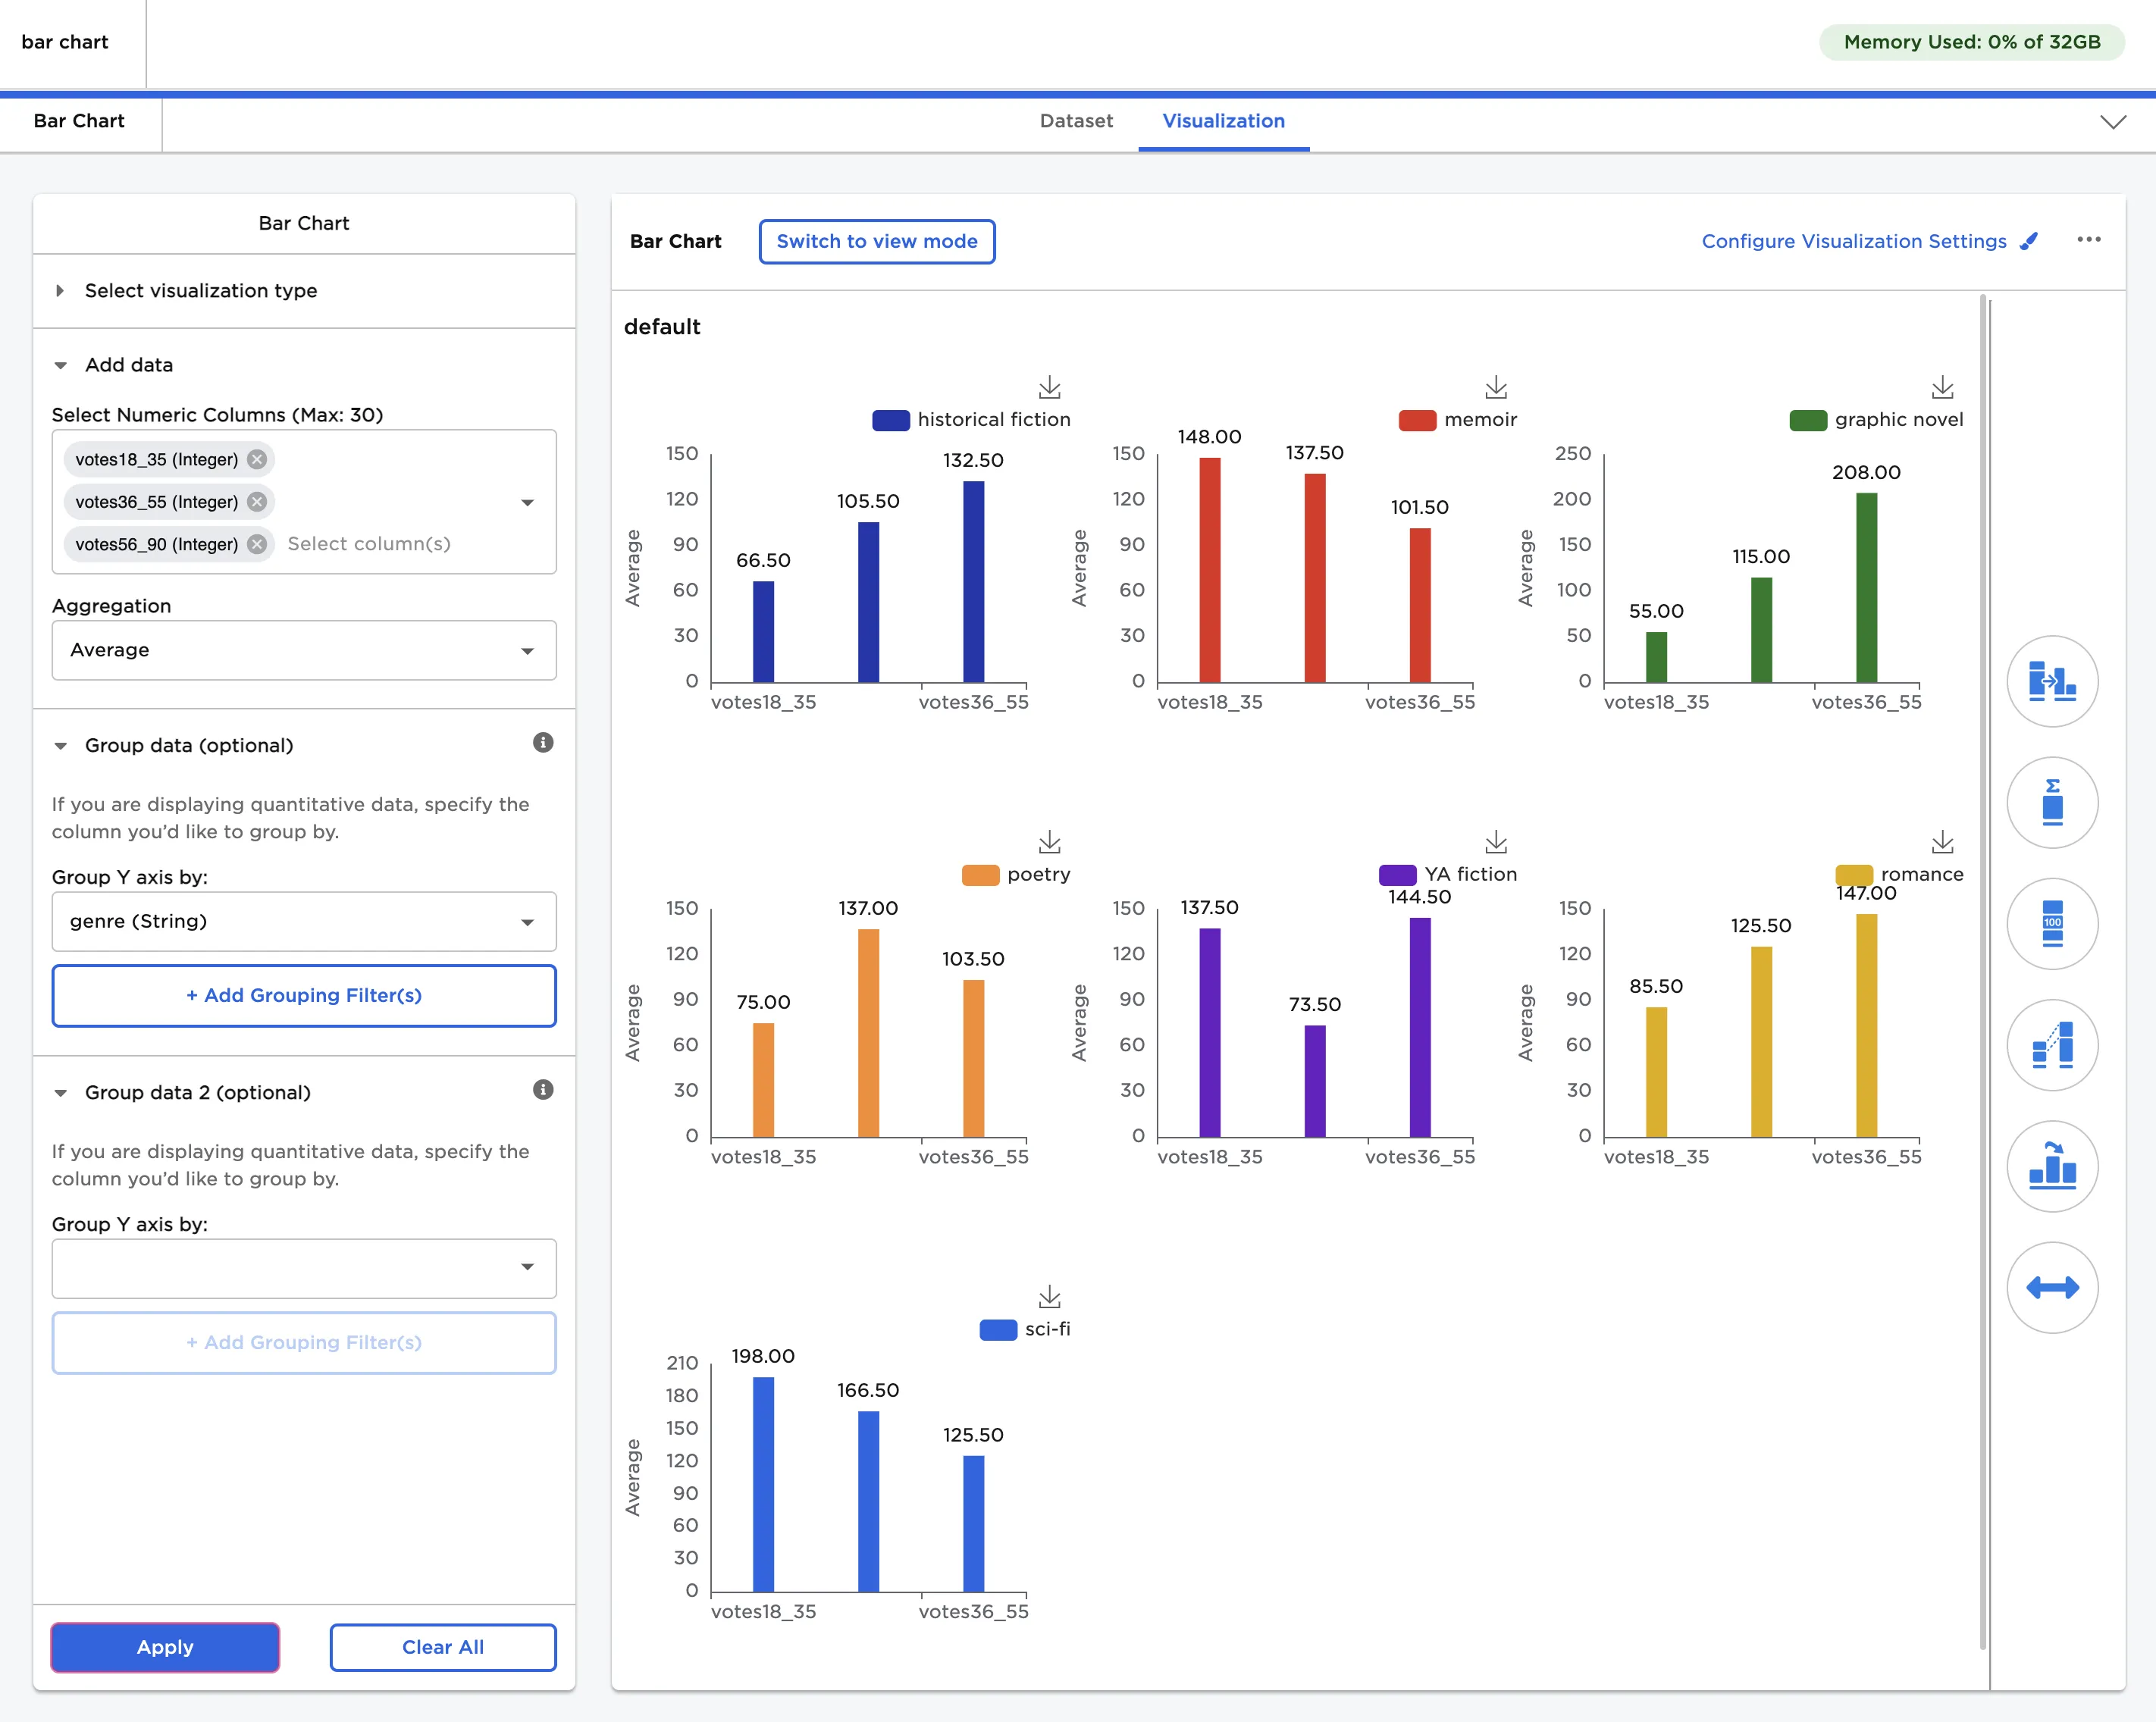2156x1722 pixels.
Task: Toggle the historical fiction legend swatch
Action: coord(890,420)
